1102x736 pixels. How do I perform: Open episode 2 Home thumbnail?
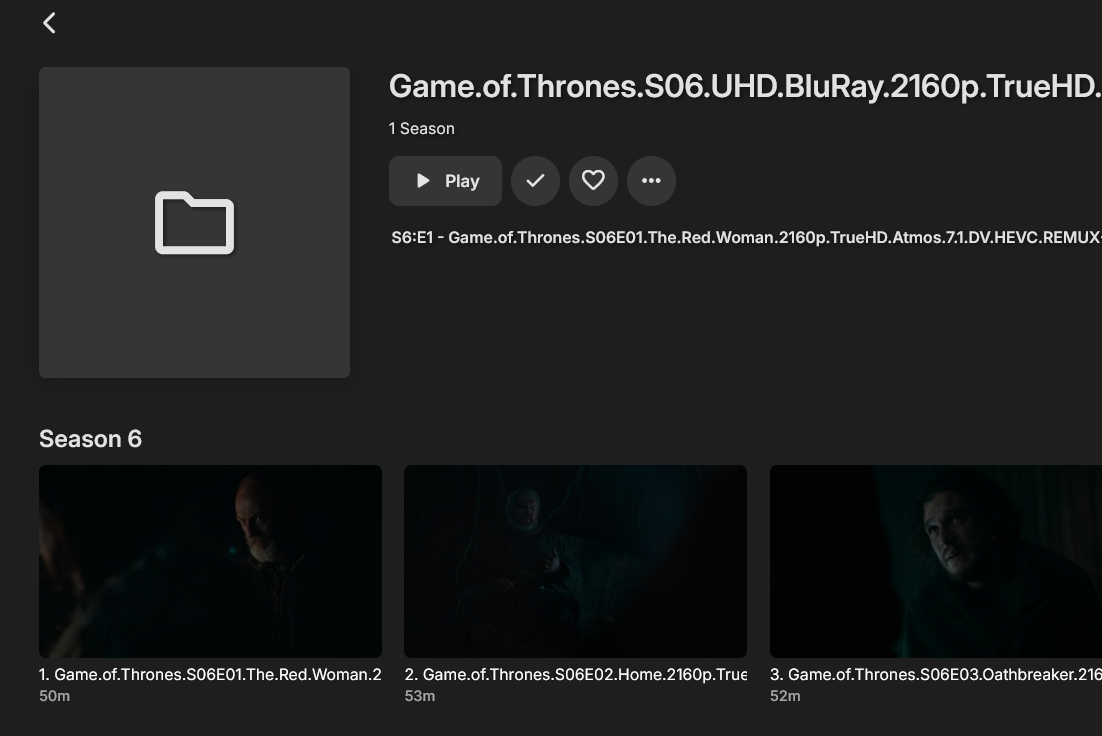[x=575, y=561]
